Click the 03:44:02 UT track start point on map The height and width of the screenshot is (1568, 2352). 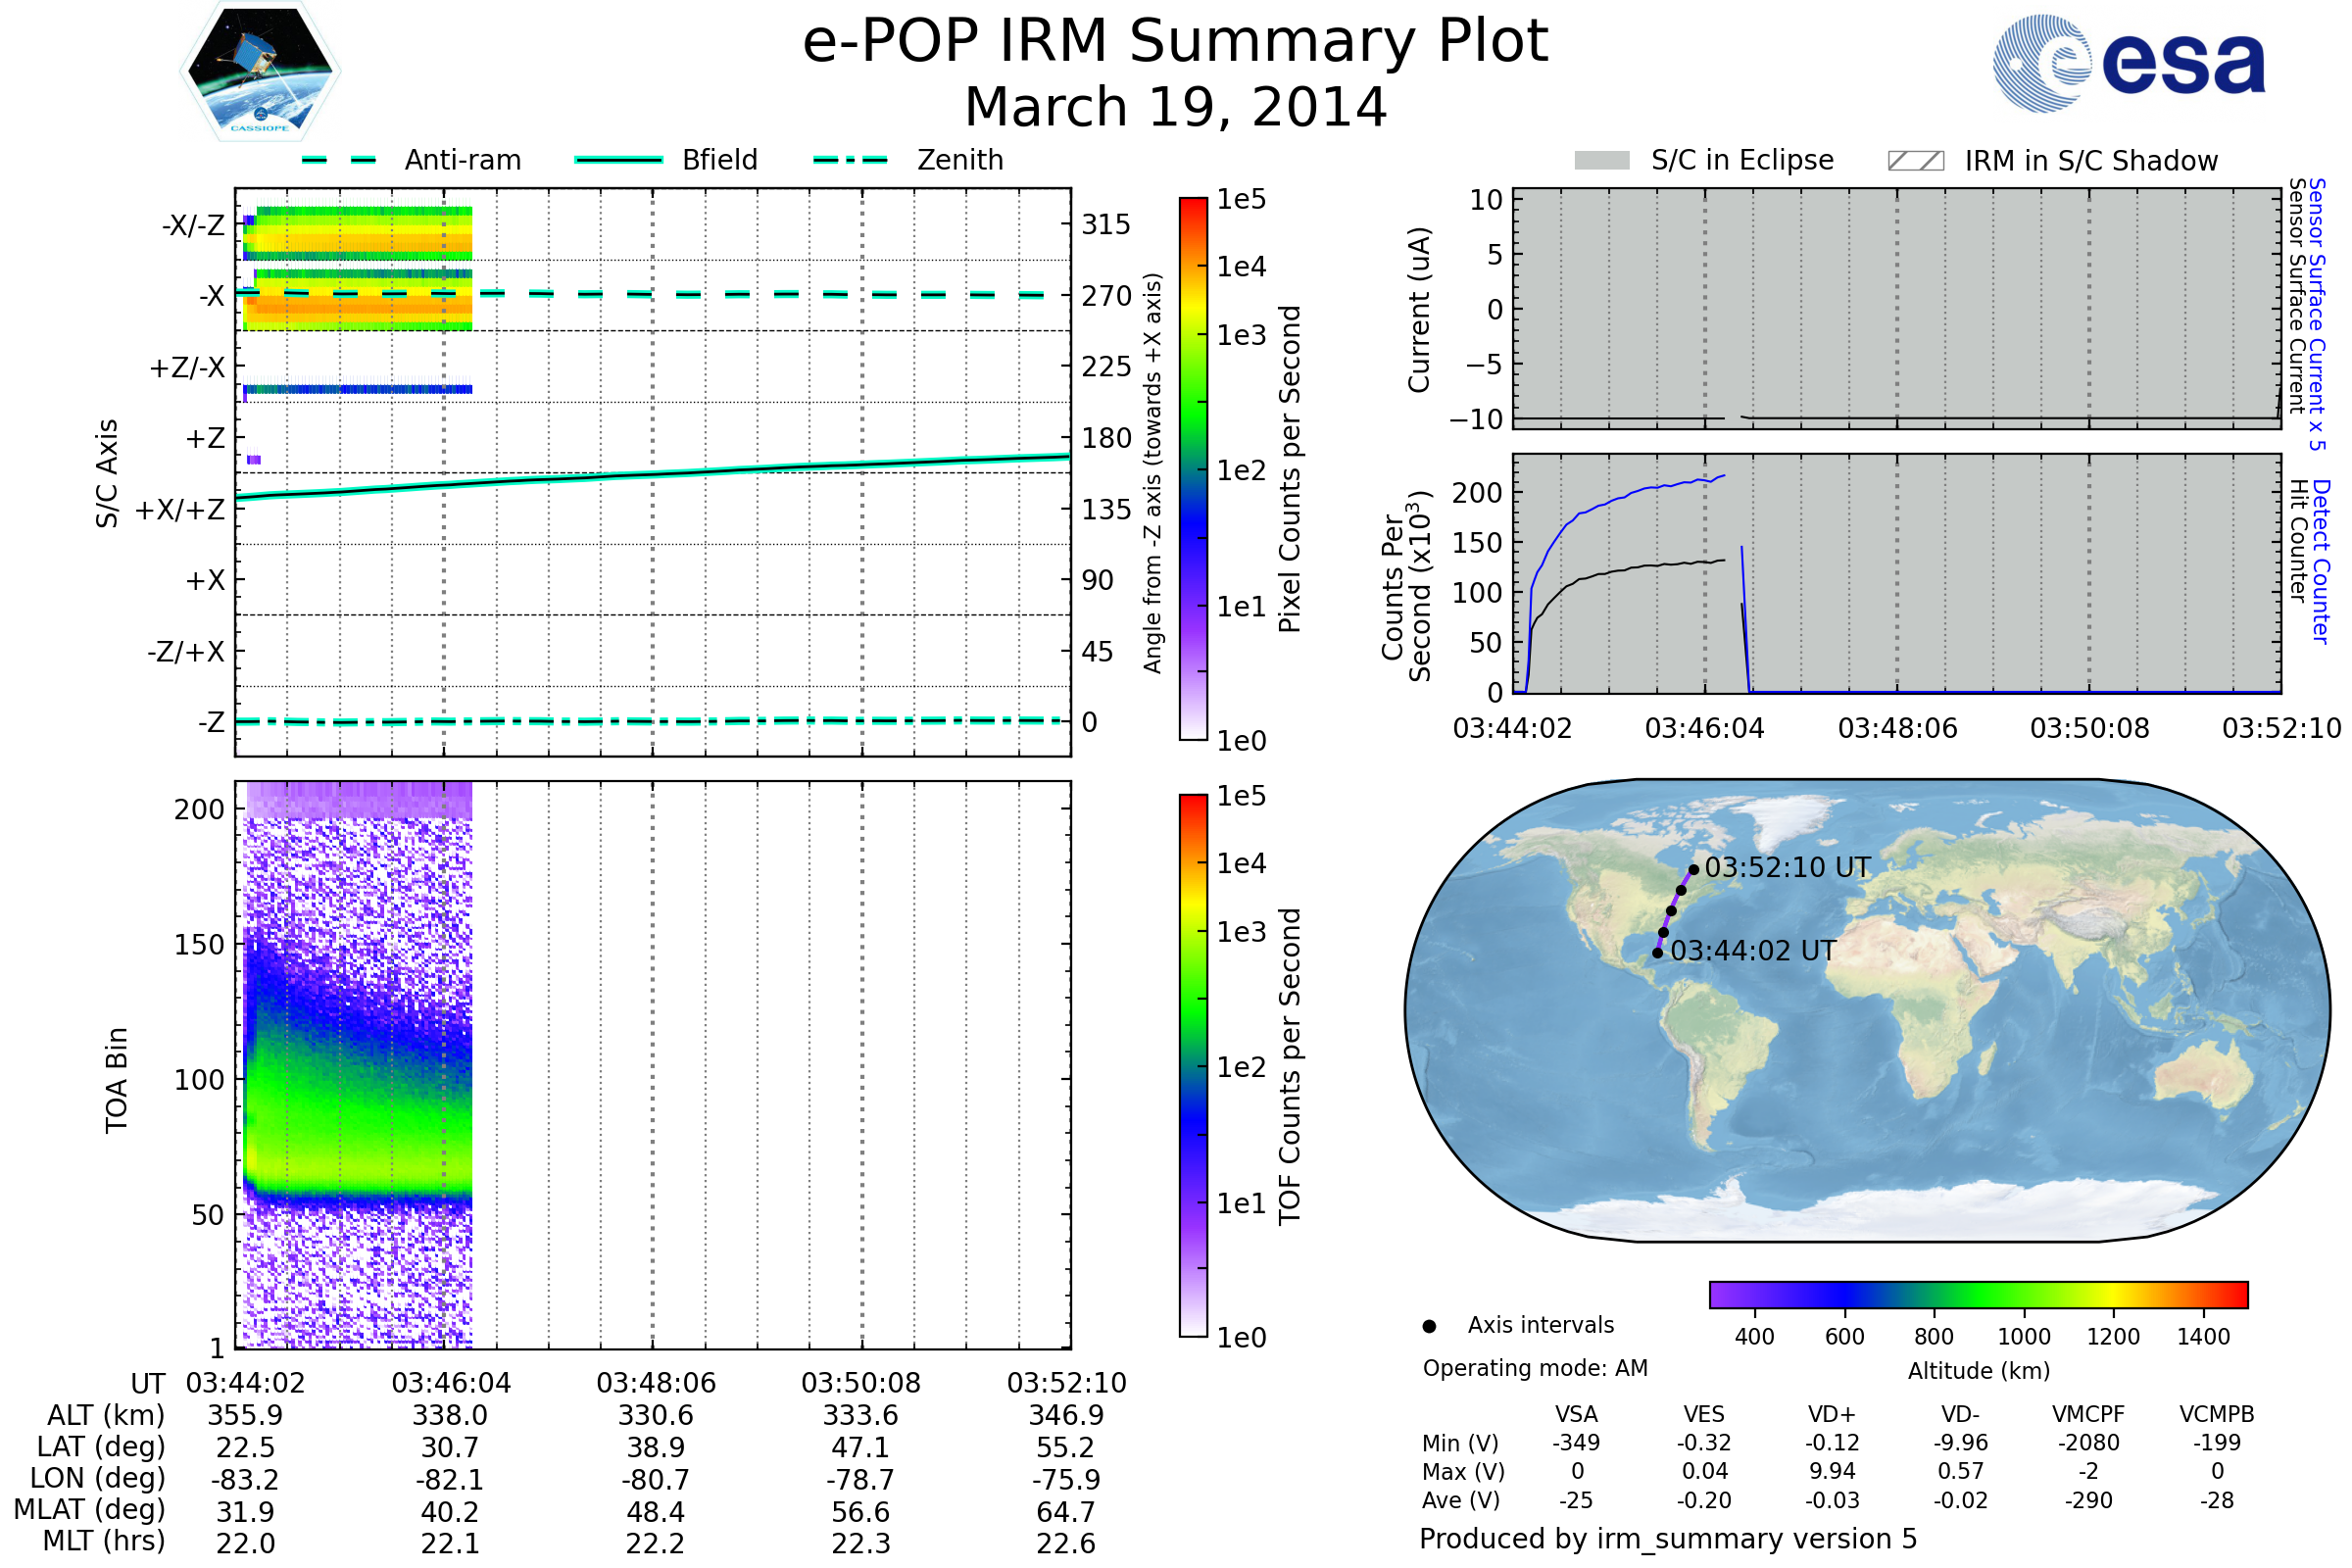click(x=1657, y=953)
